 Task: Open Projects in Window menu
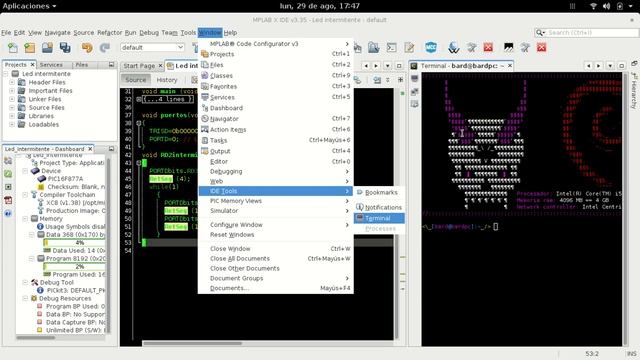coord(276,54)
